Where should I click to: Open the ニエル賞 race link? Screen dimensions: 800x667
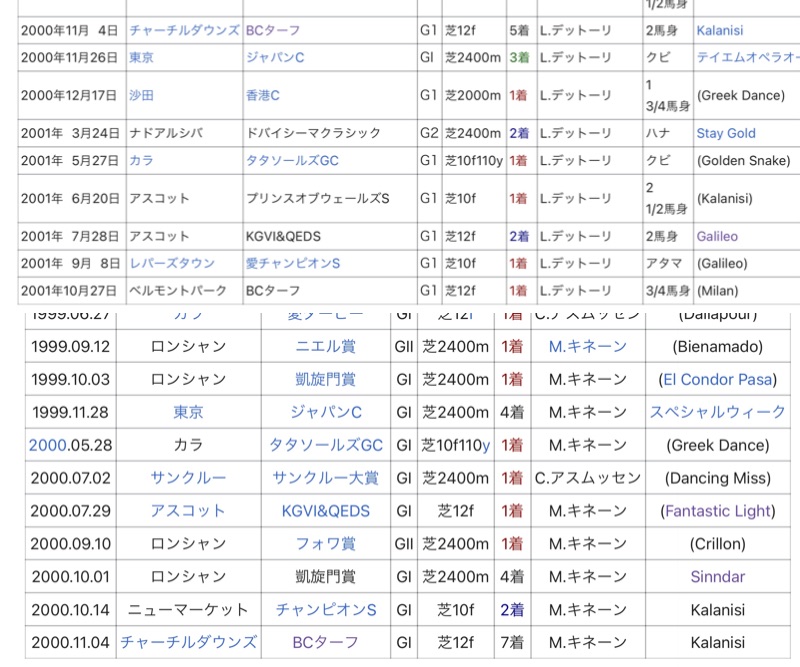pos(326,347)
